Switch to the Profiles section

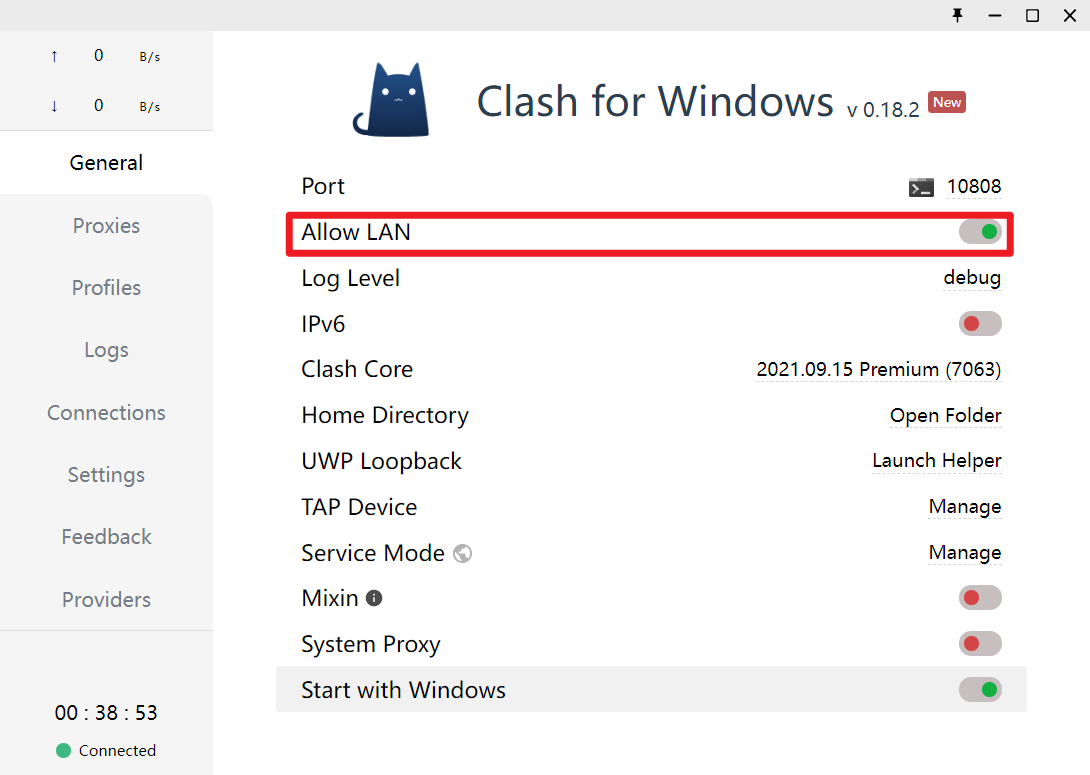pyautogui.click(x=106, y=288)
